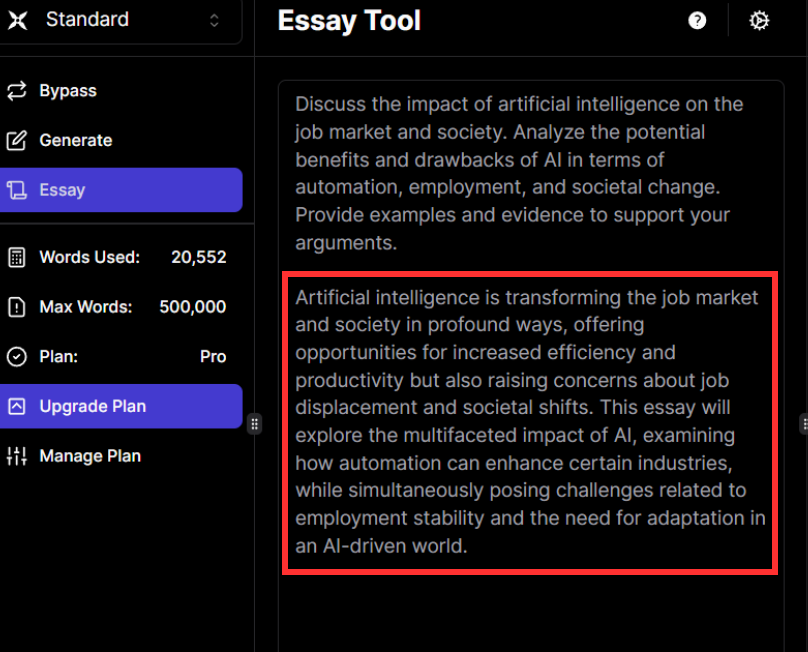808x652 pixels.
Task: Click the Max Words alert icon
Action: click(16, 307)
